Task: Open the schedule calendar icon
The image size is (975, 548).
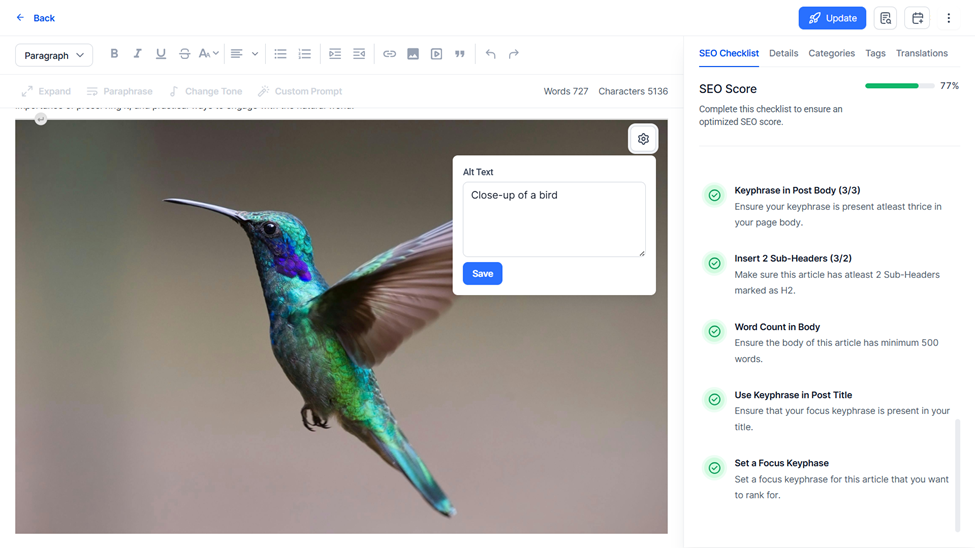Action: coord(917,18)
